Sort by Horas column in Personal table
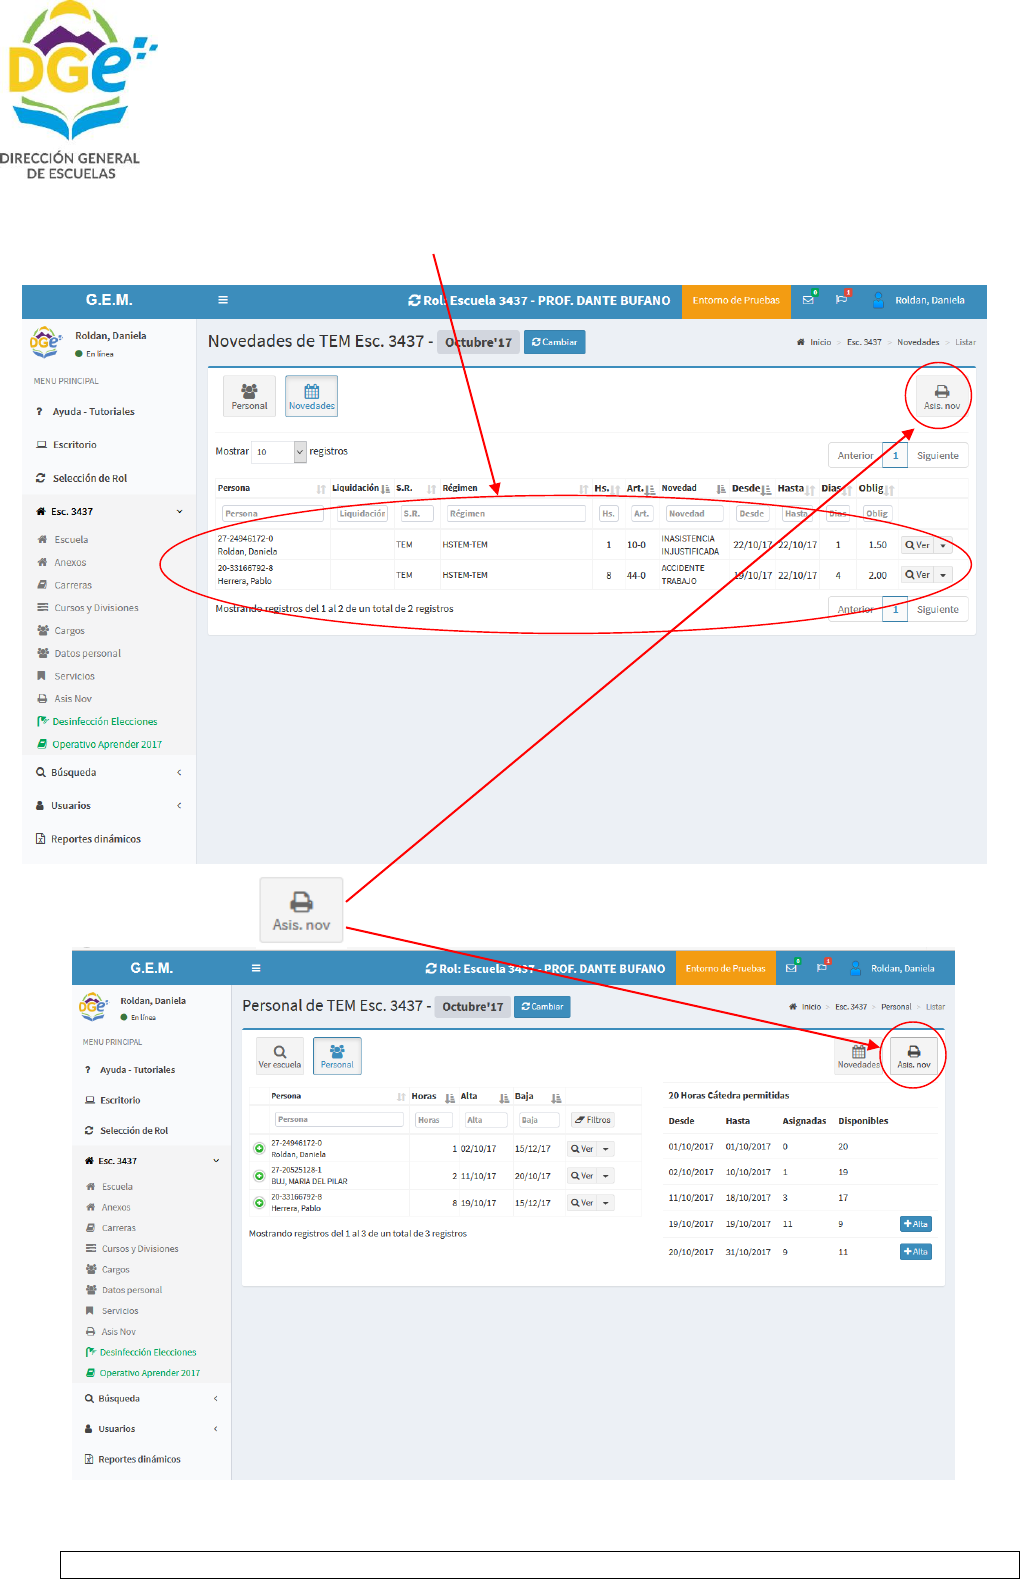Image resolution: width=1020 pixels, height=1579 pixels. click(433, 1097)
